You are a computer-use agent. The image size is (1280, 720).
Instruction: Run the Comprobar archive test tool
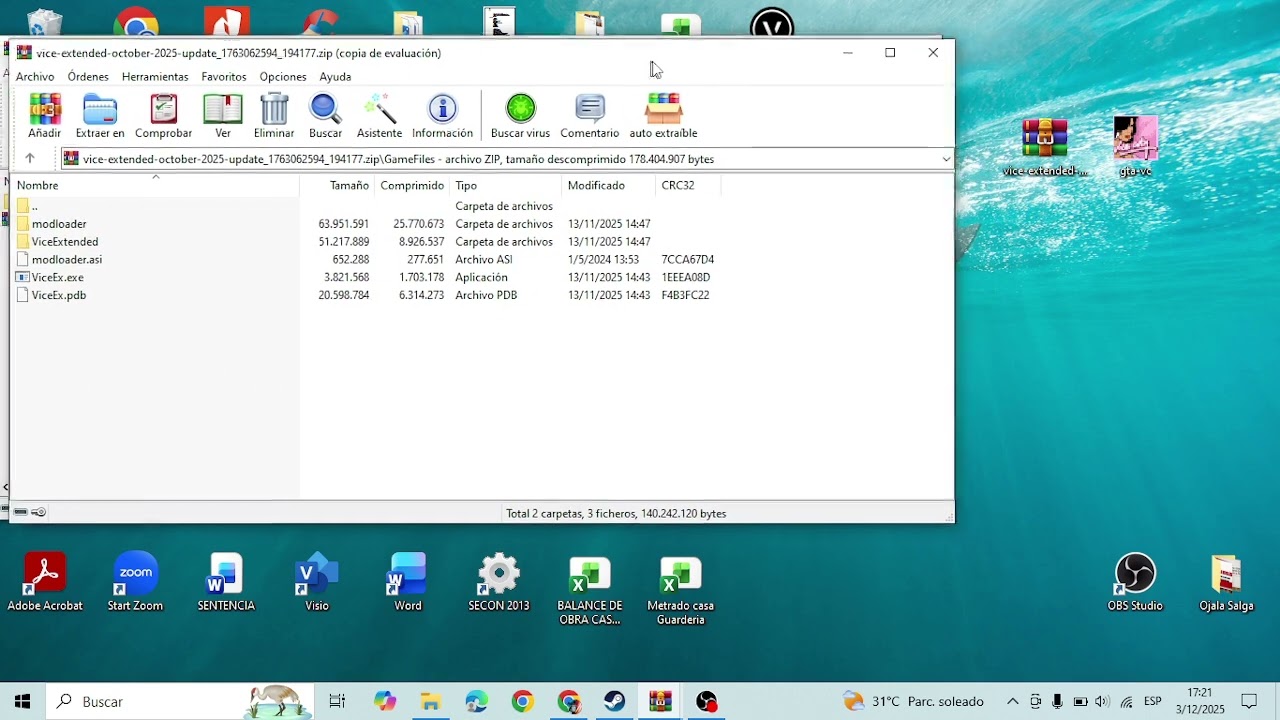point(163,115)
